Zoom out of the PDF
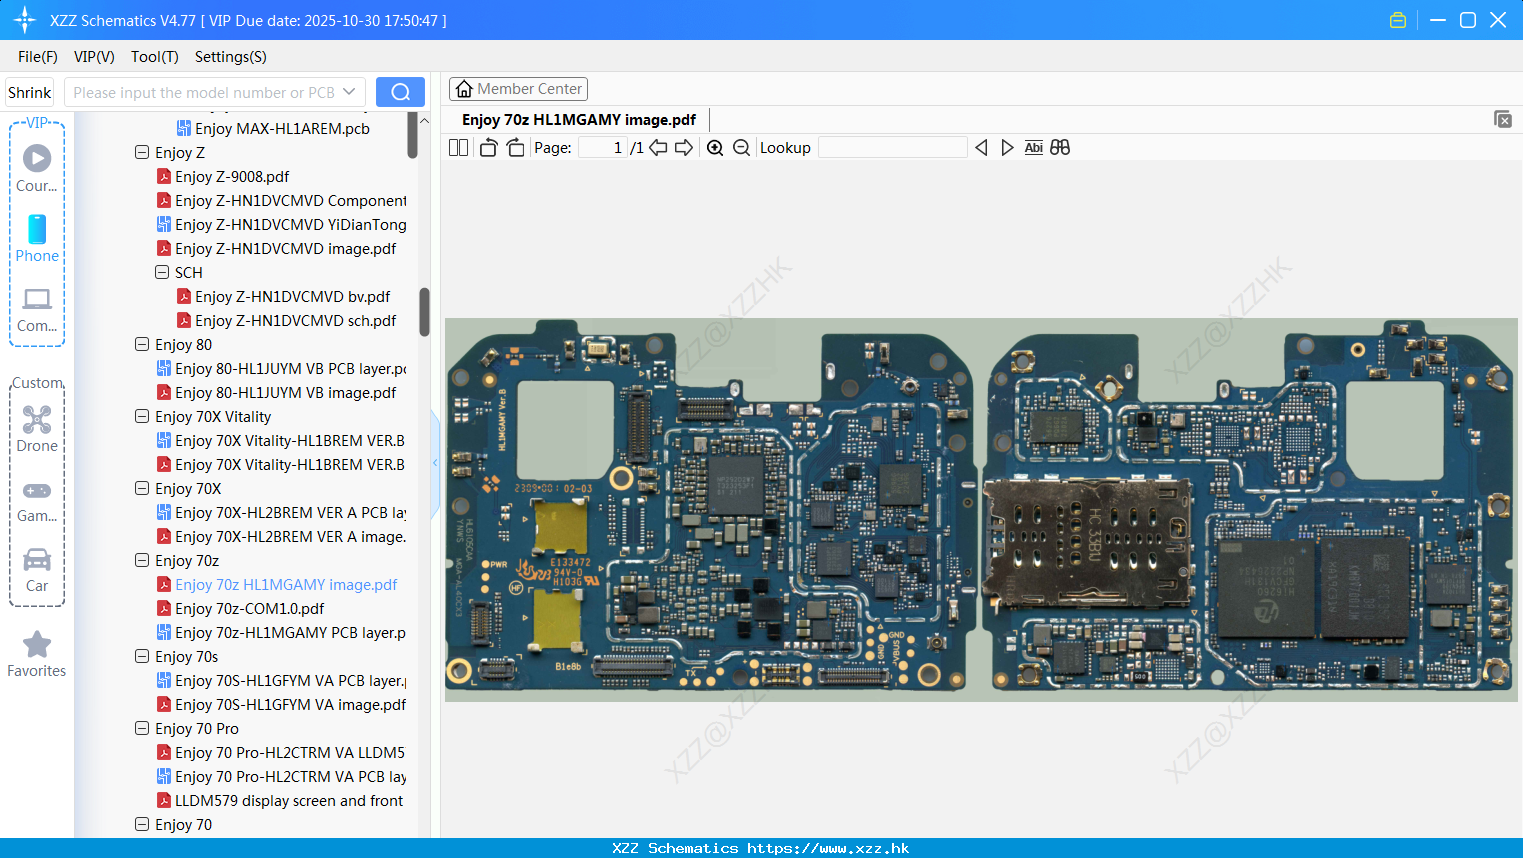This screenshot has width=1523, height=858. (741, 148)
